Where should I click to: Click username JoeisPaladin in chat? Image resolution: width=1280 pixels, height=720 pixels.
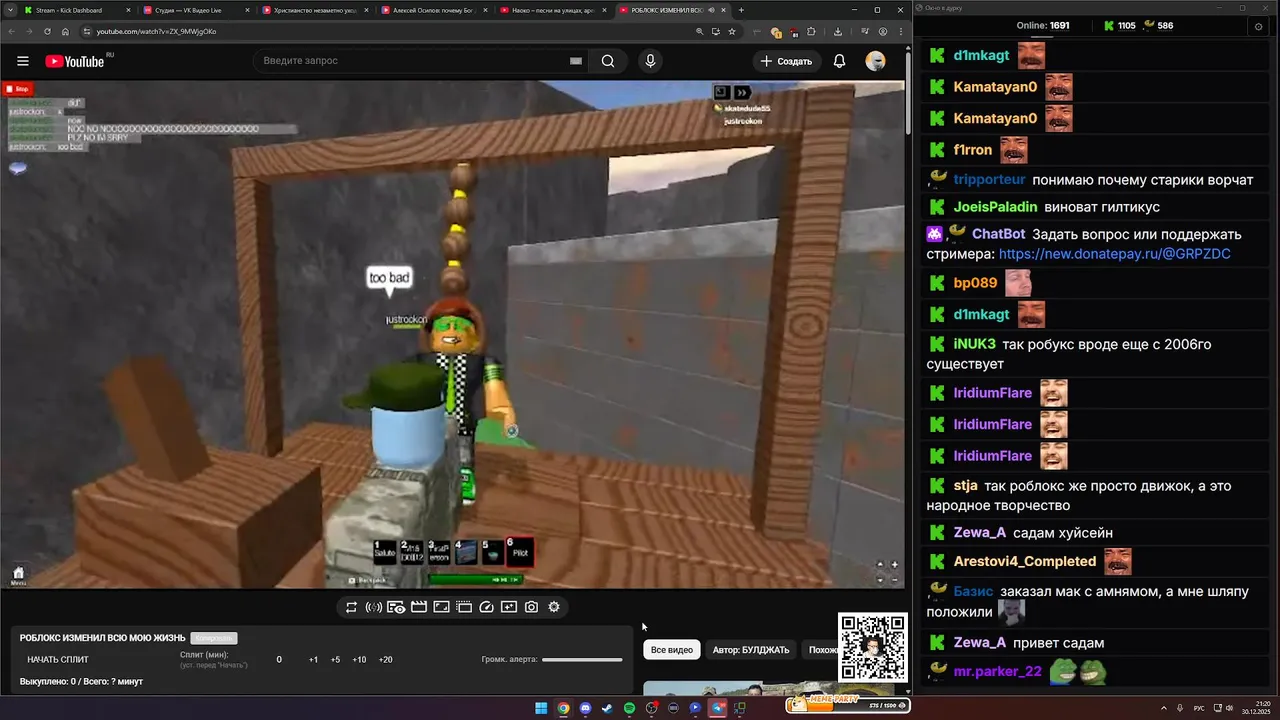pyautogui.click(x=995, y=207)
